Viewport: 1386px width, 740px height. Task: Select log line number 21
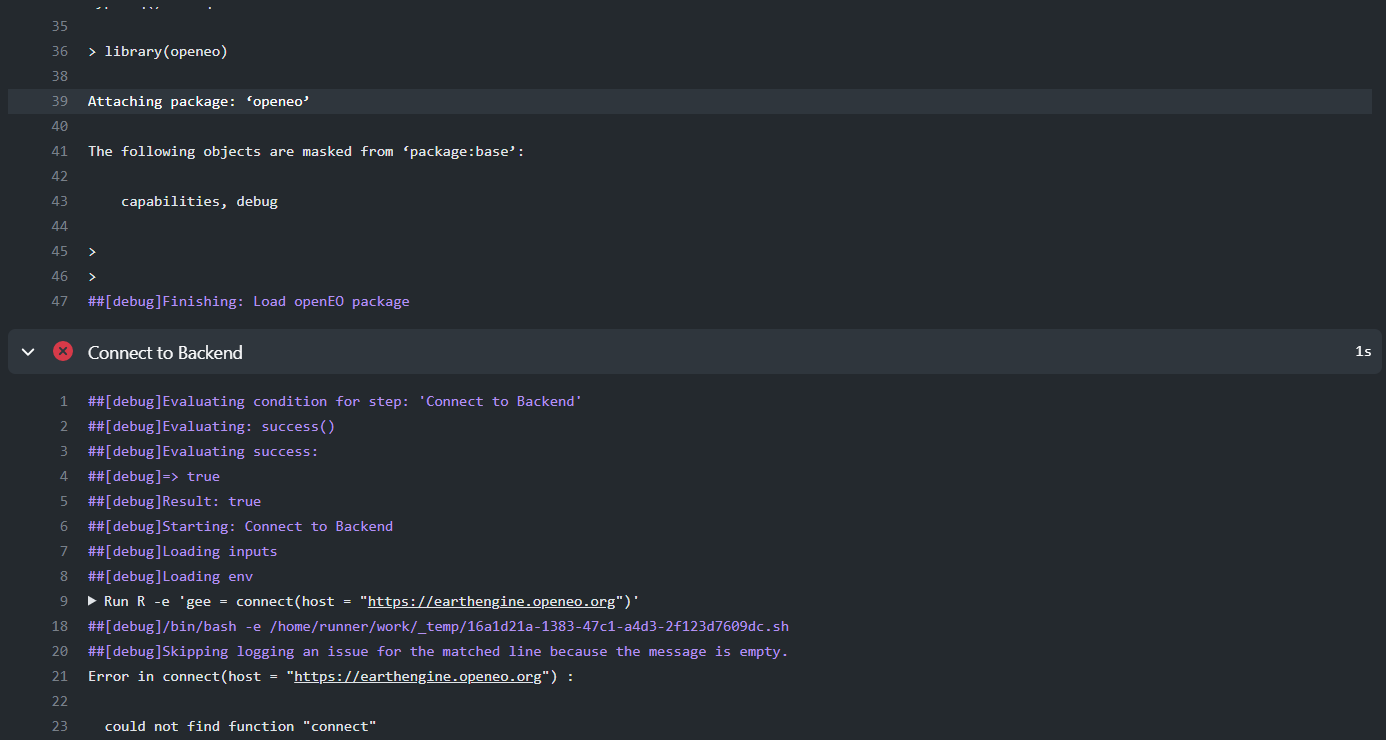click(59, 676)
